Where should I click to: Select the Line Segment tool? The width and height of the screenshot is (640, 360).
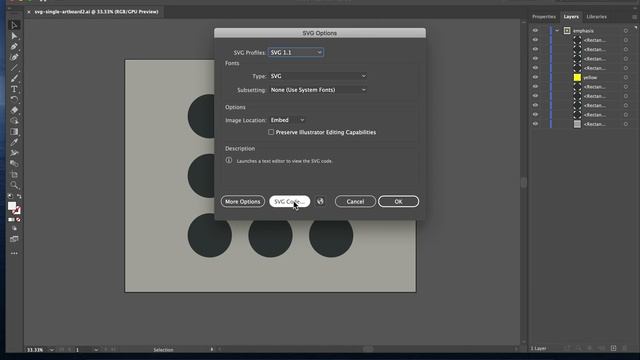click(14, 68)
